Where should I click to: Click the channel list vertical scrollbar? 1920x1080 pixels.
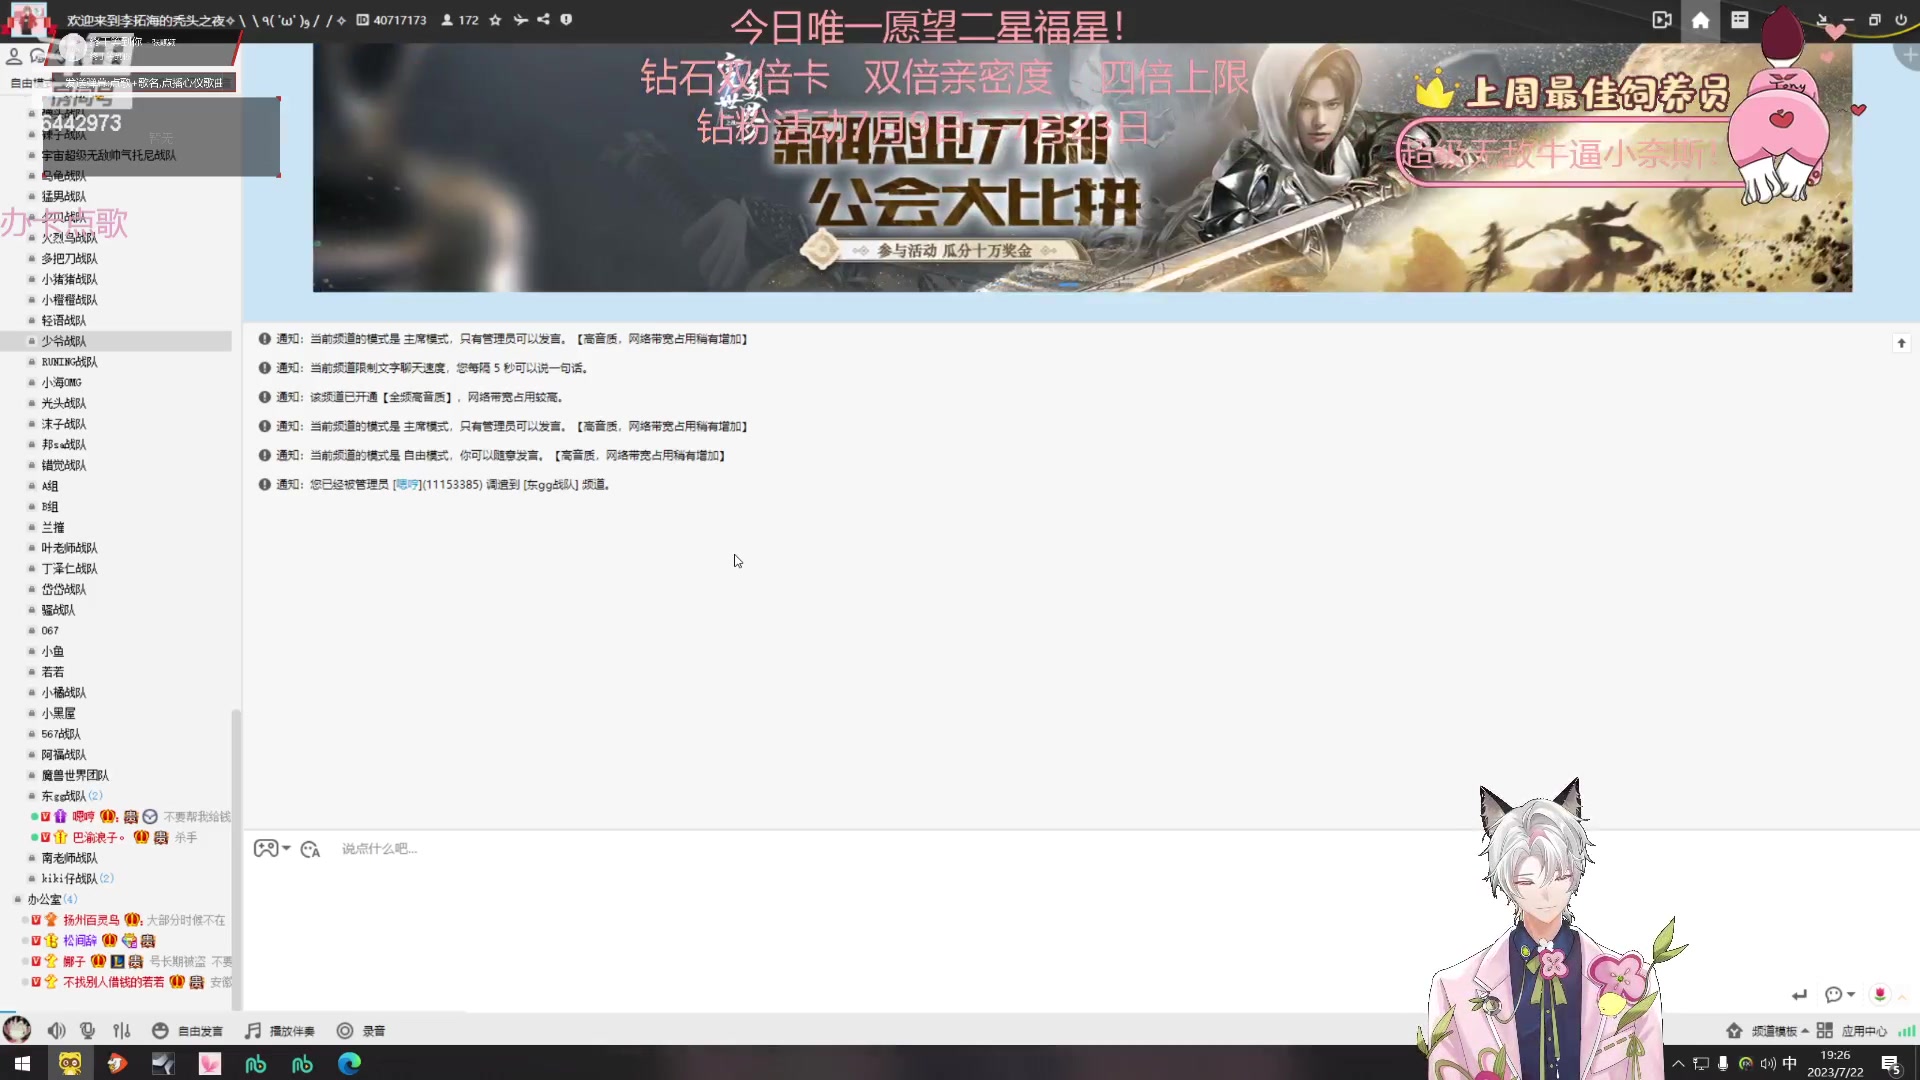click(236, 860)
